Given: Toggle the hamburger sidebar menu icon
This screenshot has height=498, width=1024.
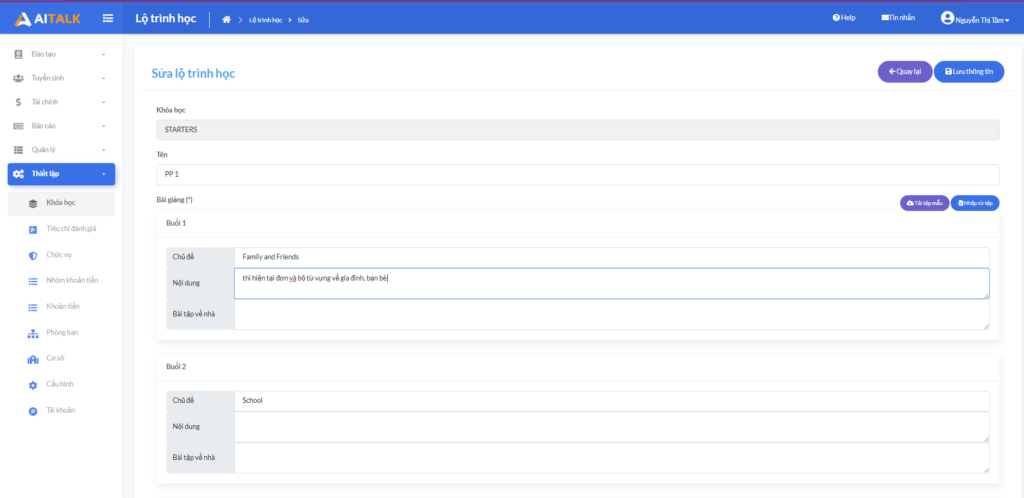Looking at the screenshot, I should tap(108, 18).
